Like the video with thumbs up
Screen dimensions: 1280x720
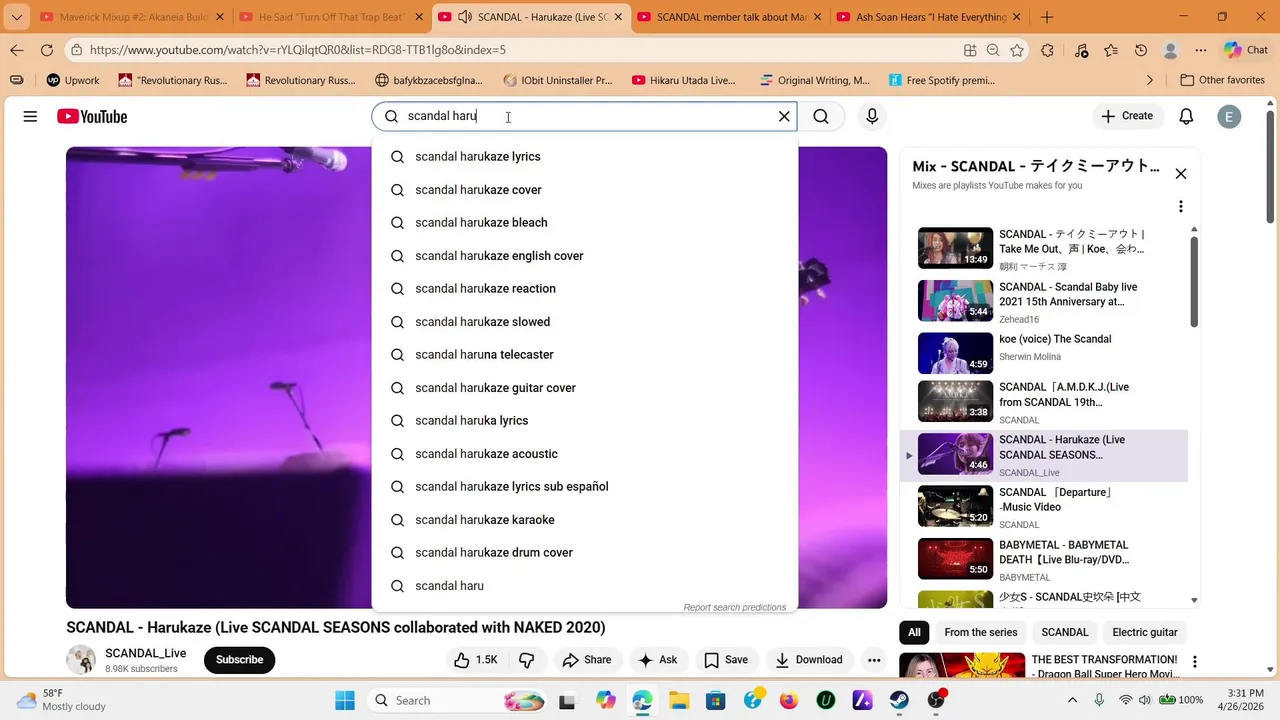[x=476, y=660]
